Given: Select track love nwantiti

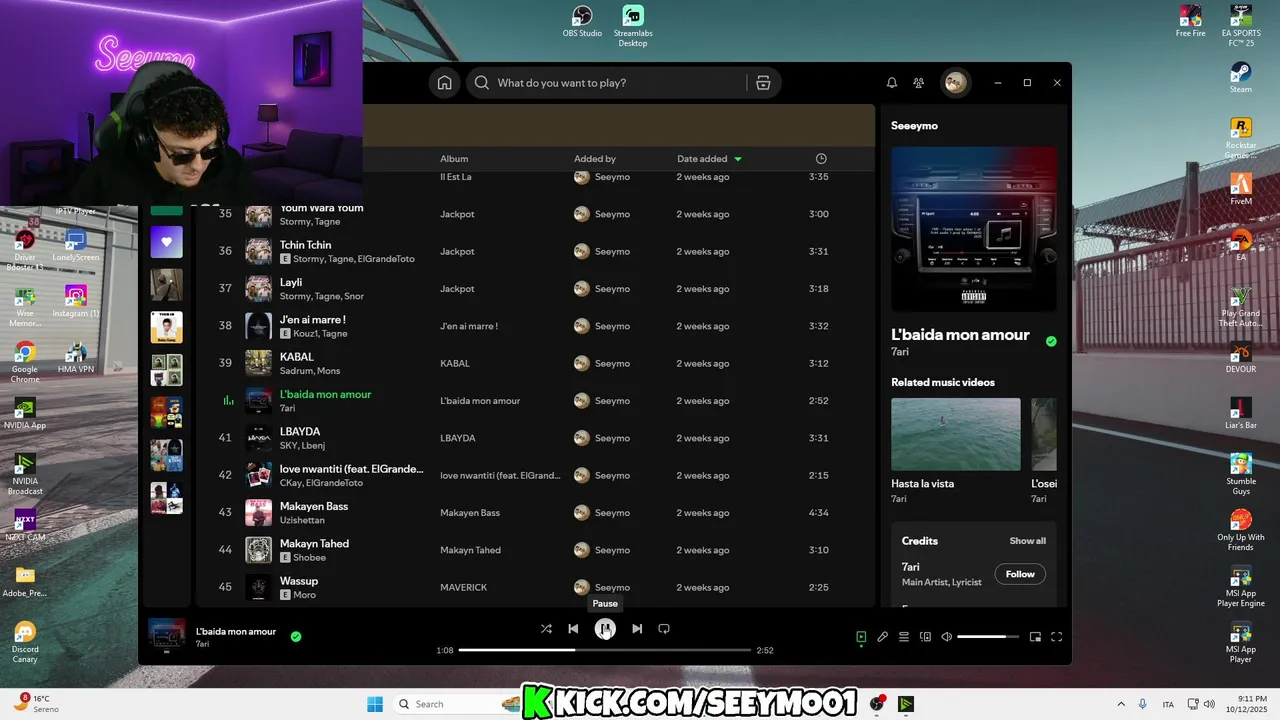Looking at the screenshot, I should click(535, 475).
